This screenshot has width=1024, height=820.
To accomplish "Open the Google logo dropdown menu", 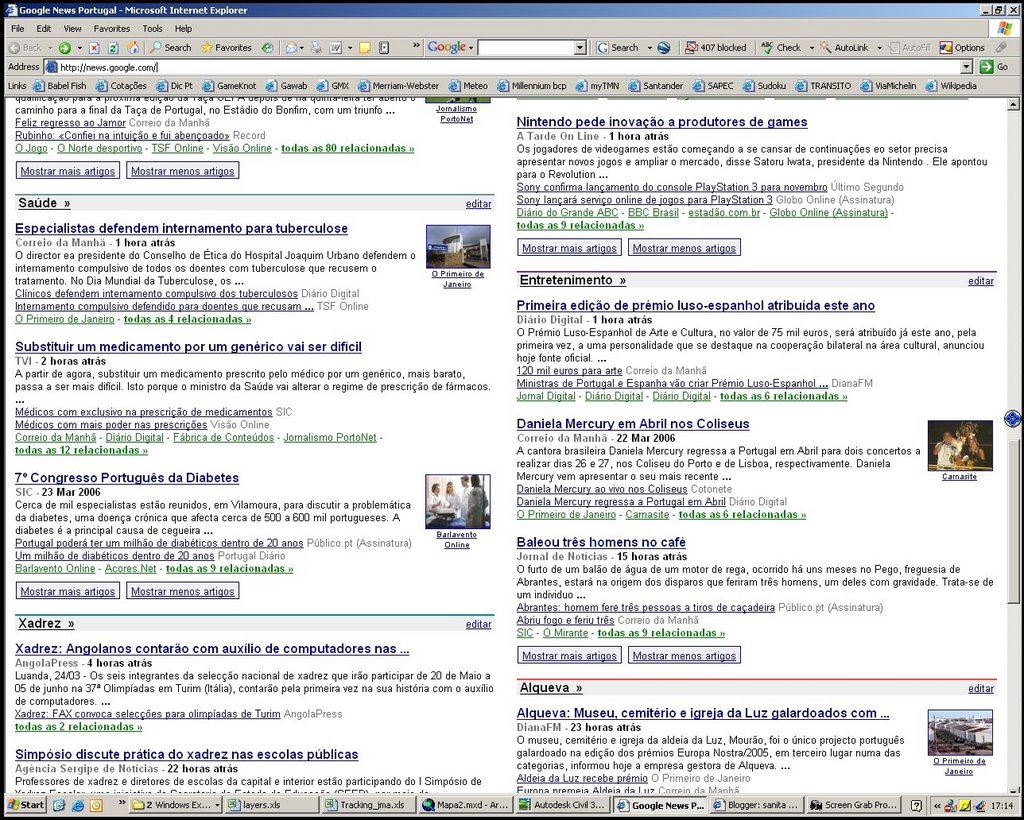I will 450,47.
